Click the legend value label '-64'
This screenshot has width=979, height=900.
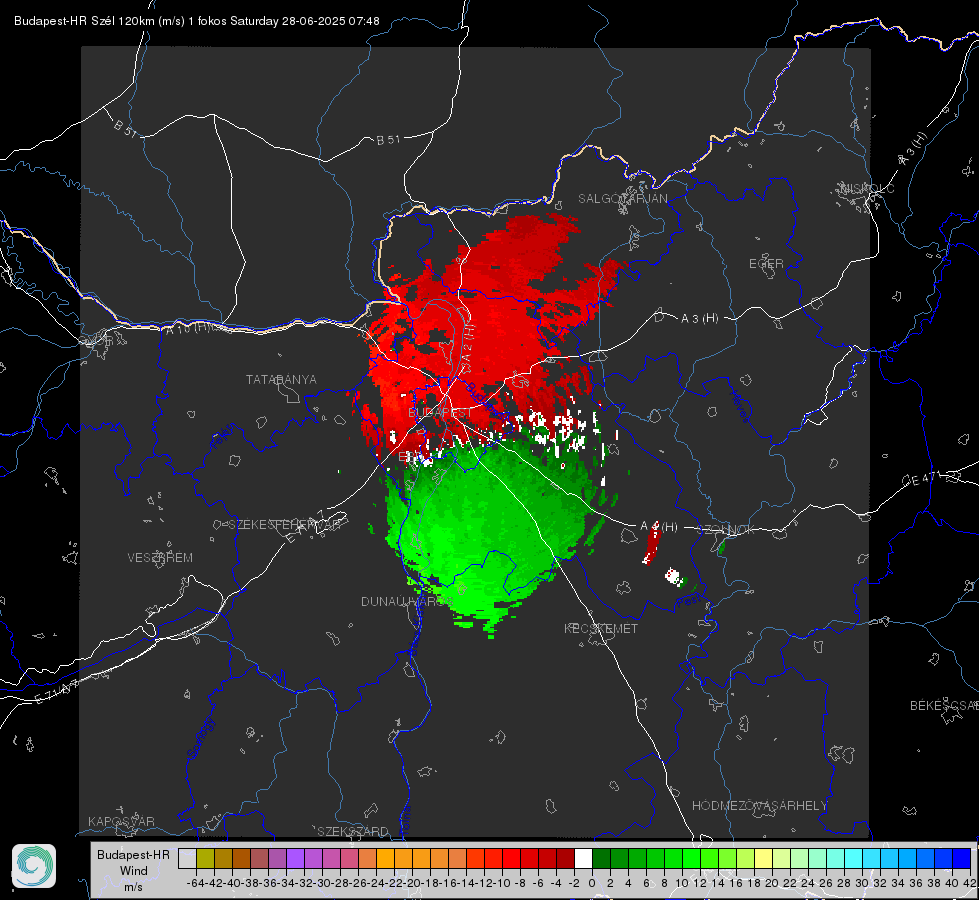tap(196, 883)
